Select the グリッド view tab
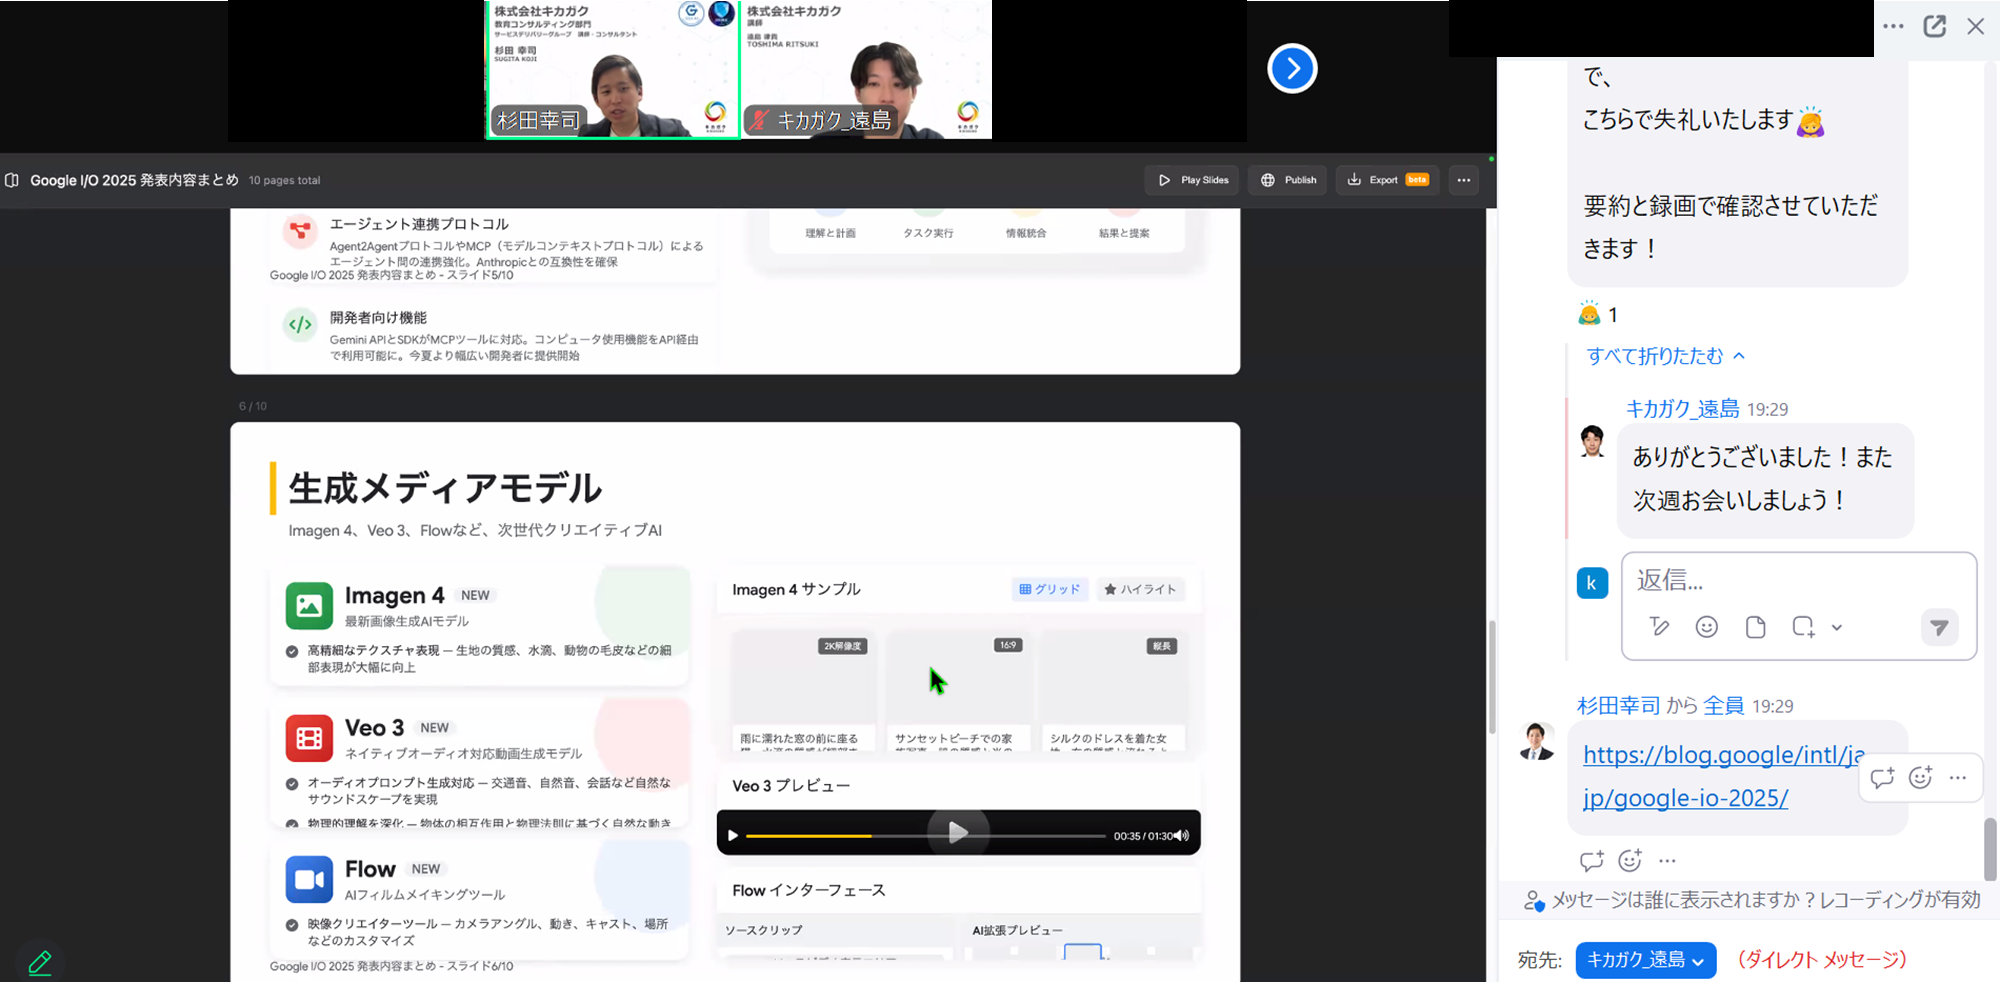 (1050, 589)
